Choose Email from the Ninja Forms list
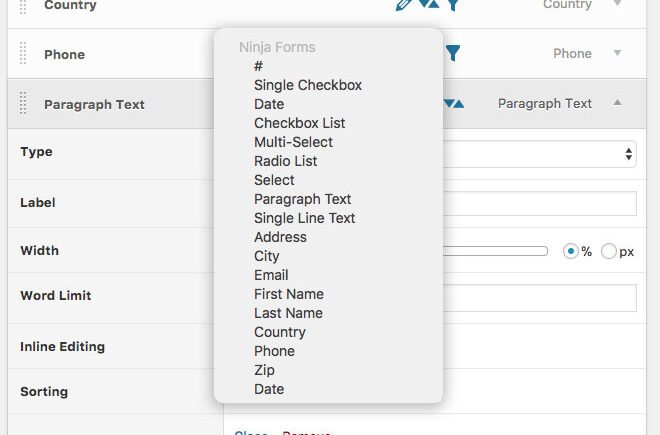660x435 pixels. pos(271,275)
